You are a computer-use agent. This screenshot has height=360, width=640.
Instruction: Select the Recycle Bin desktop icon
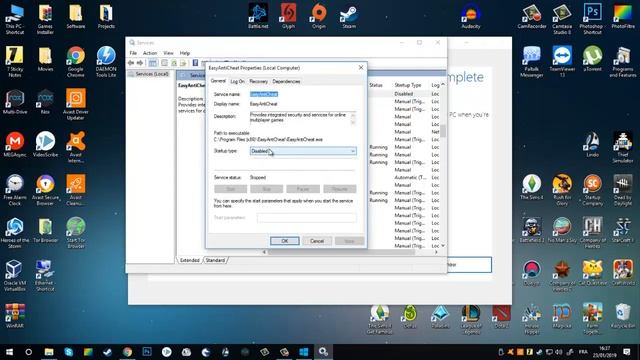coord(622,316)
